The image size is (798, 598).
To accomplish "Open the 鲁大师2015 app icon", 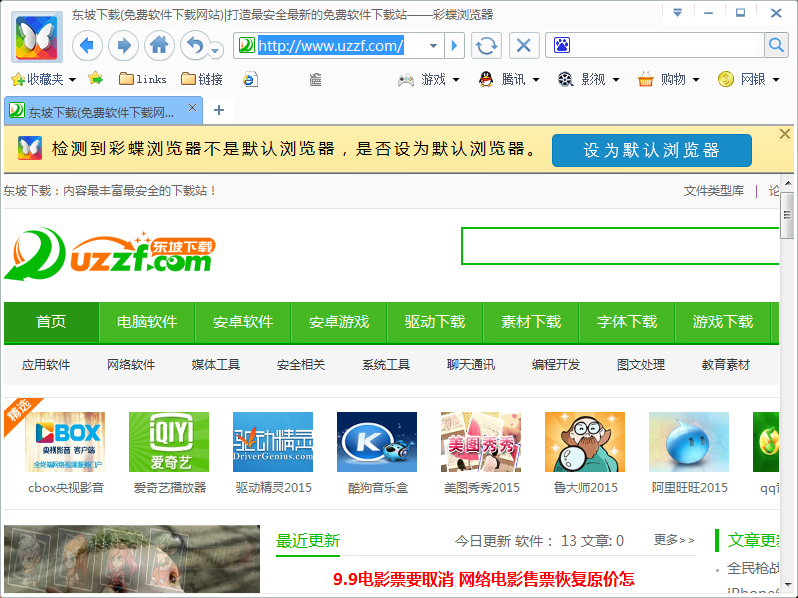I will 585,442.
